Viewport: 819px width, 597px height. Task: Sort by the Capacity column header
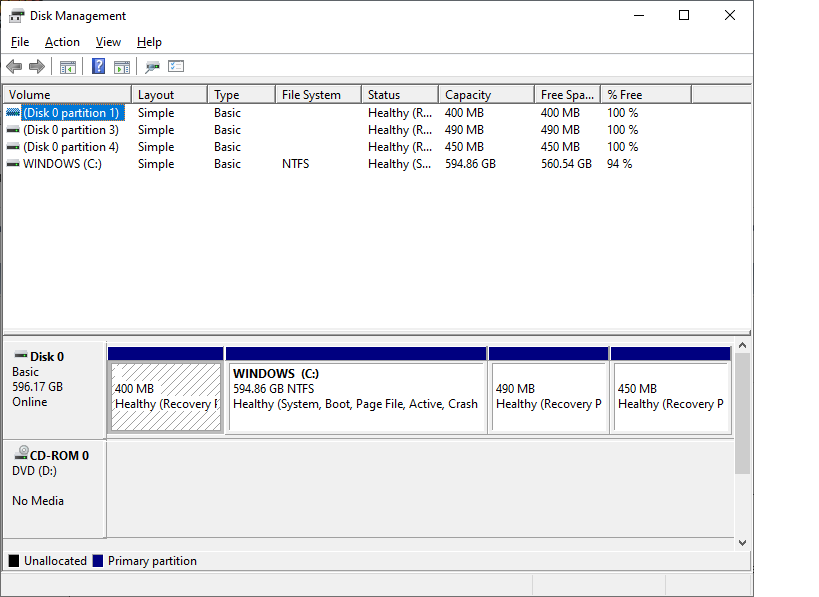pos(485,95)
